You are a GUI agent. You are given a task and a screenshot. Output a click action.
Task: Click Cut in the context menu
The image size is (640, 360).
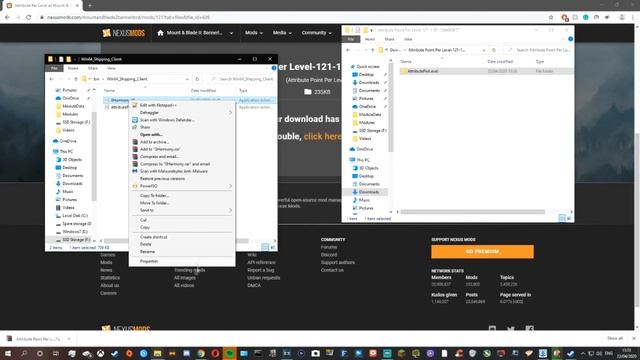point(143,220)
